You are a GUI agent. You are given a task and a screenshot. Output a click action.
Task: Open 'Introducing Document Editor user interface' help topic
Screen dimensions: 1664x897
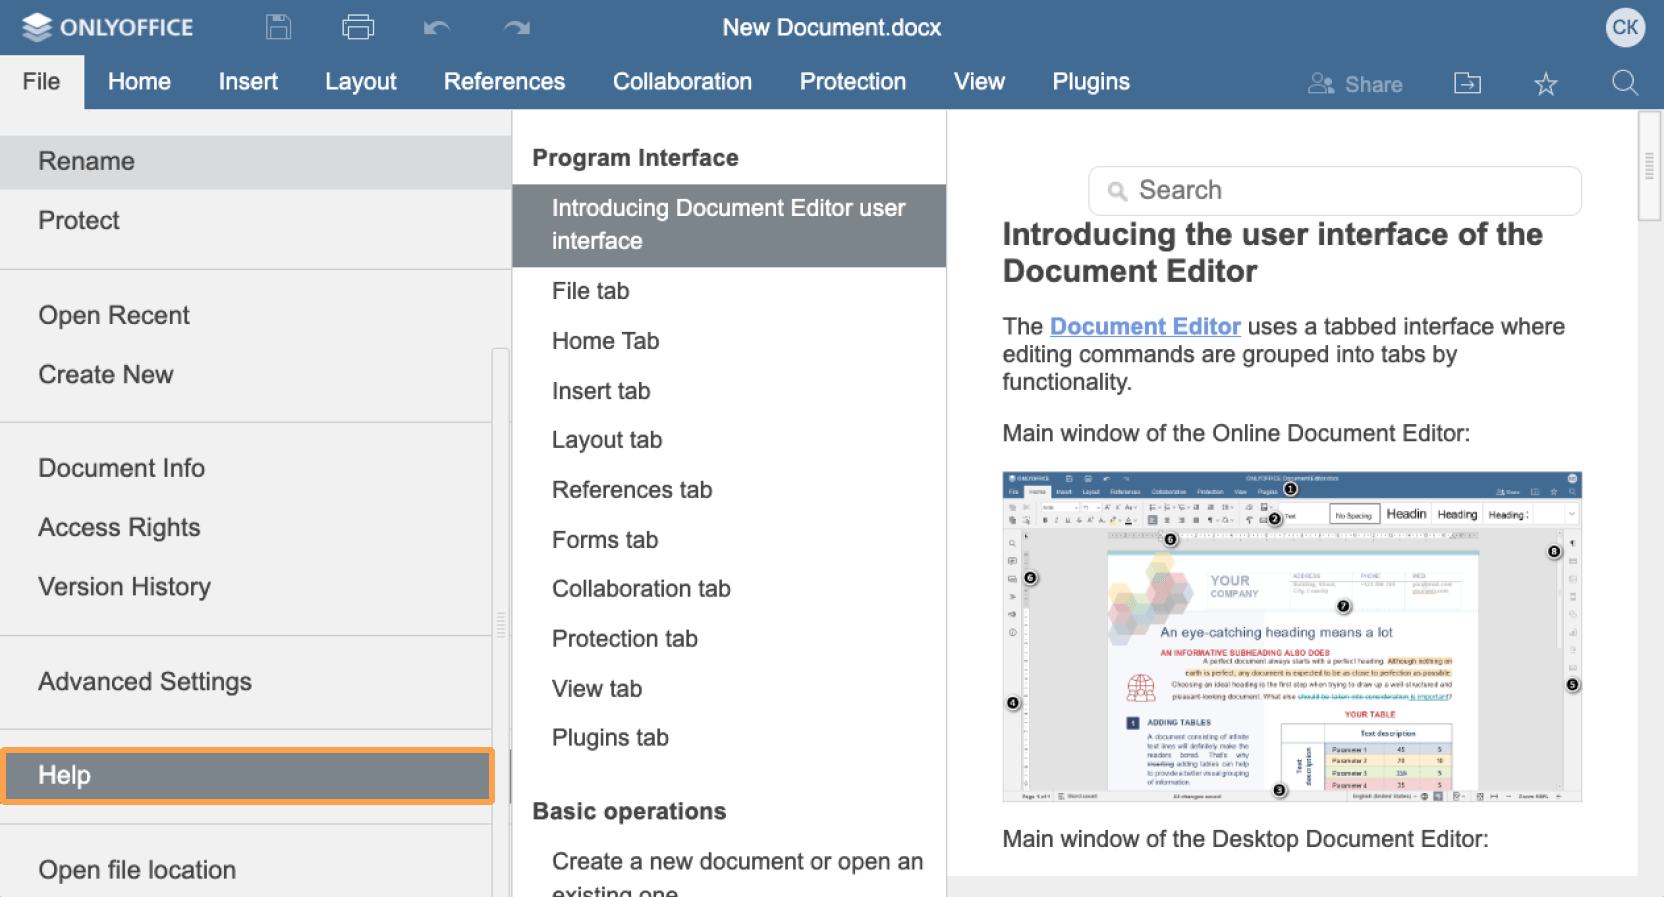point(729,225)
